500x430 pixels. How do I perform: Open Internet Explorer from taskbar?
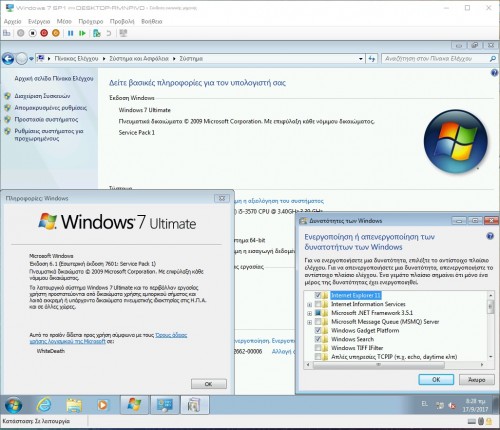click(44, 405)
